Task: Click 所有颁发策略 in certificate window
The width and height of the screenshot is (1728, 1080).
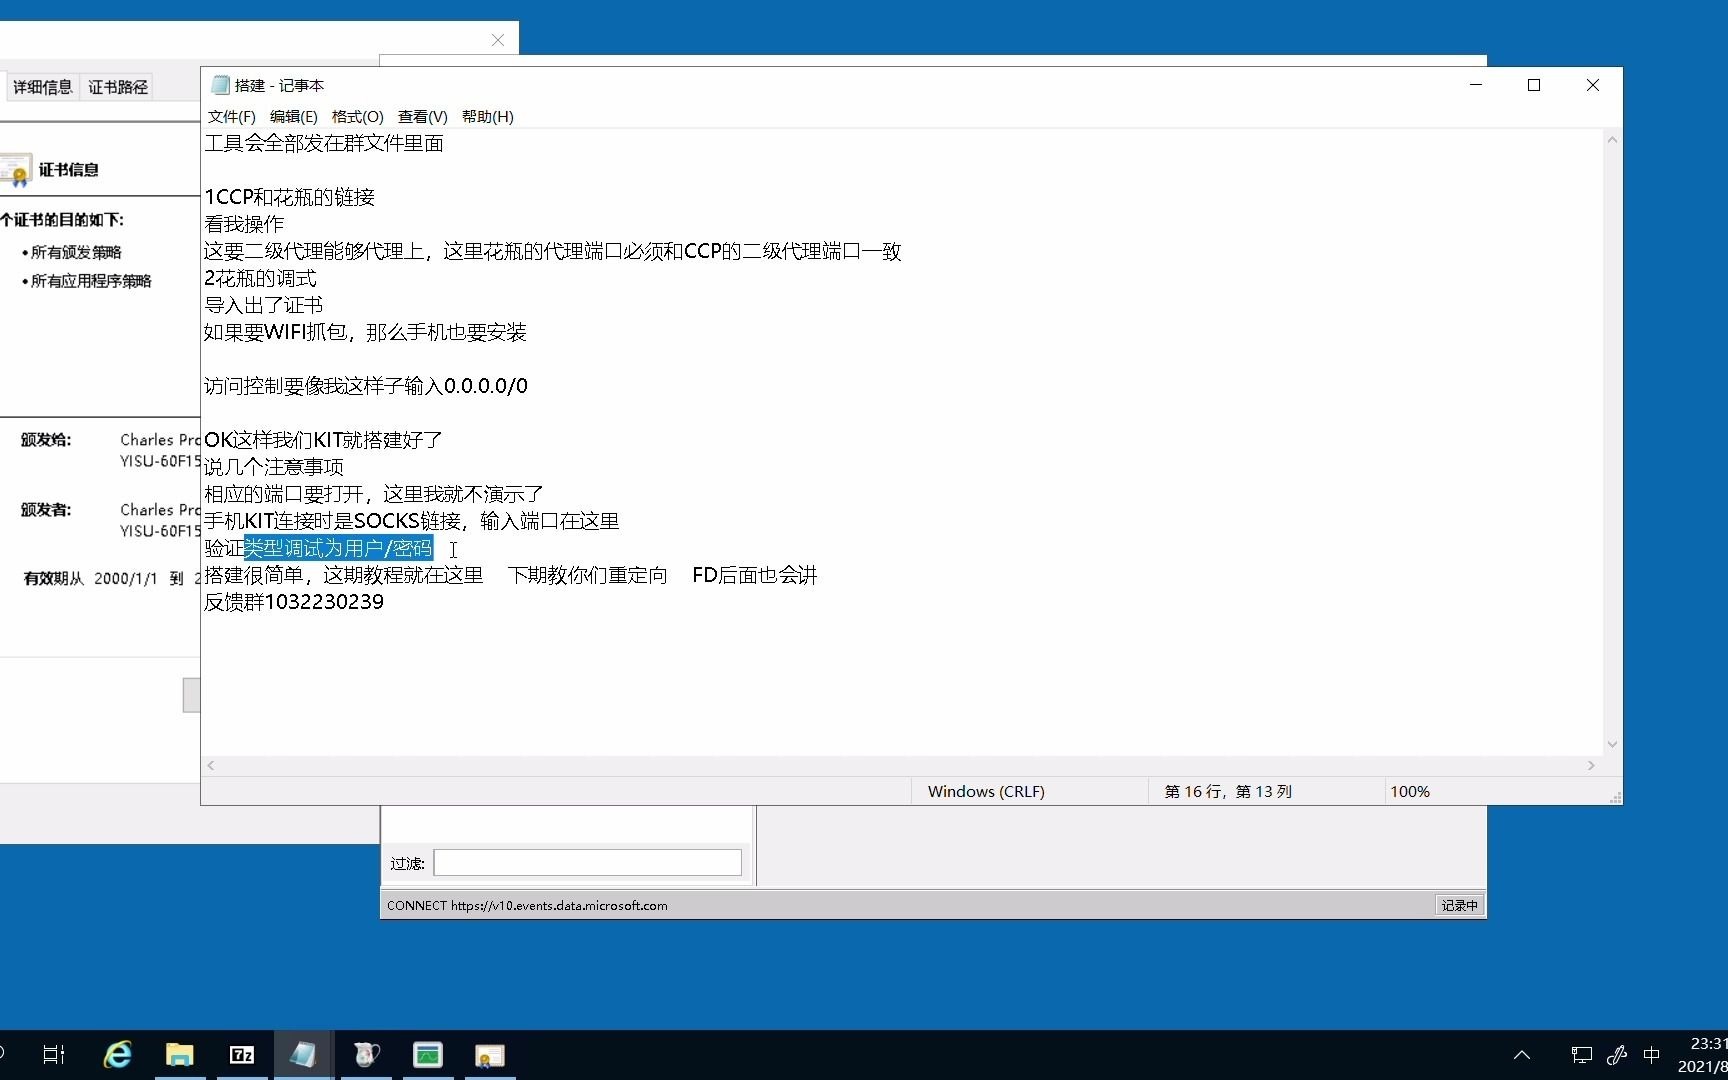Action: pyautogui.click(x=76, y=252)
